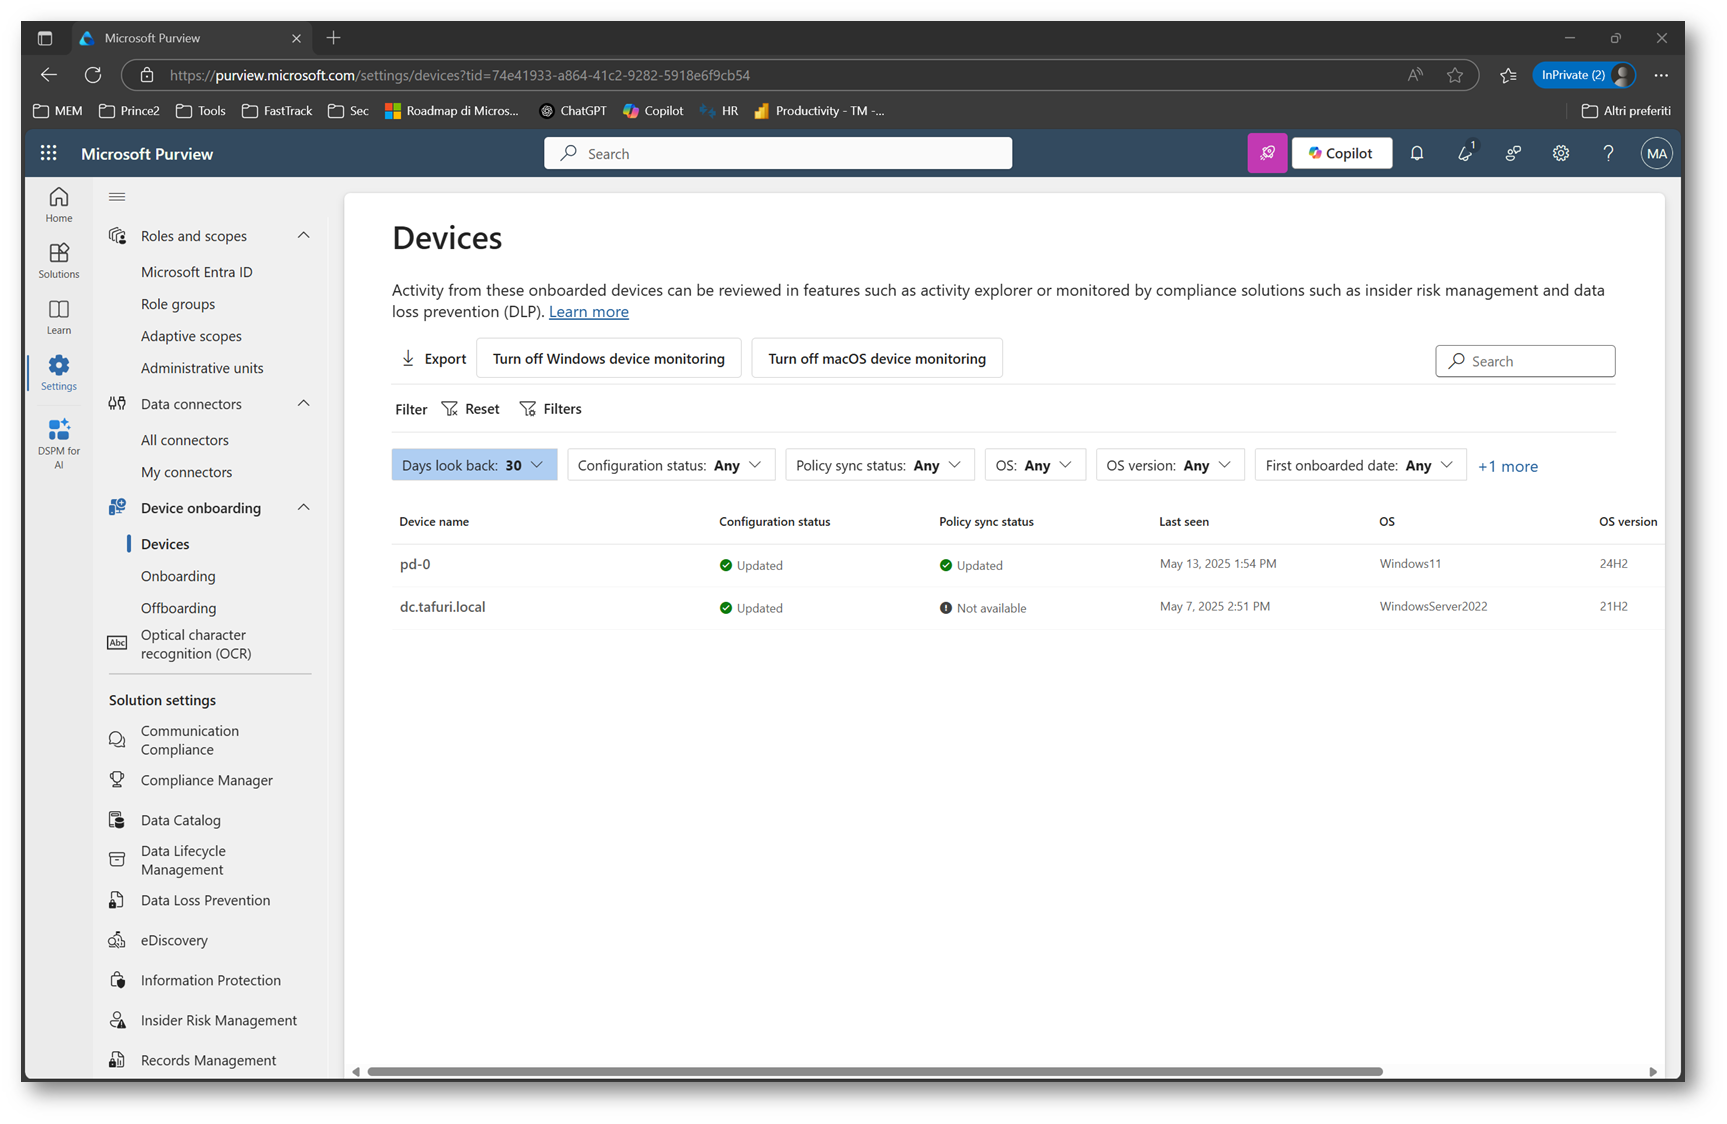The width and height of the screenshot is (1727, 1124).
Task: Open the Configuration status filter dropdown
Action: (671, 465)
